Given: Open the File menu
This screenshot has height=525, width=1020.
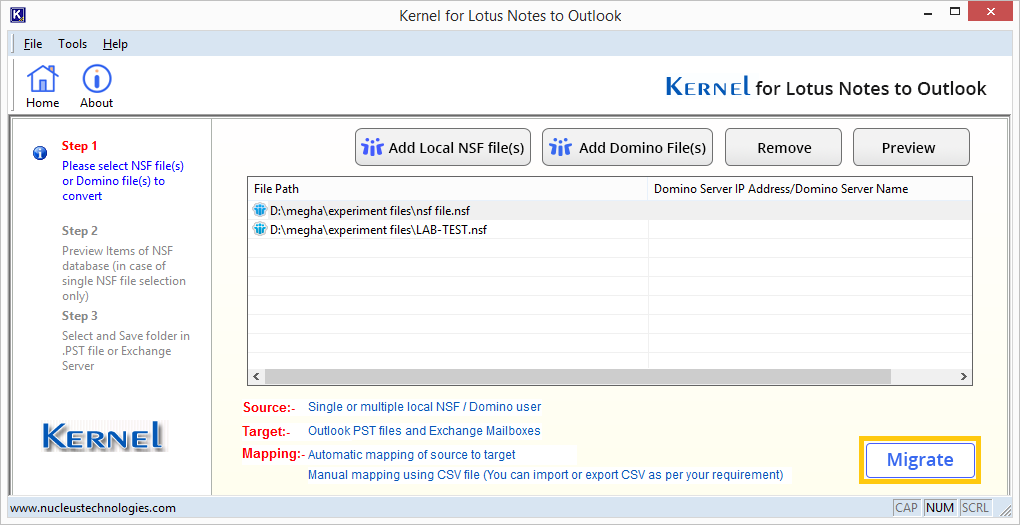Looking at the screenshot, I should 33,44.
